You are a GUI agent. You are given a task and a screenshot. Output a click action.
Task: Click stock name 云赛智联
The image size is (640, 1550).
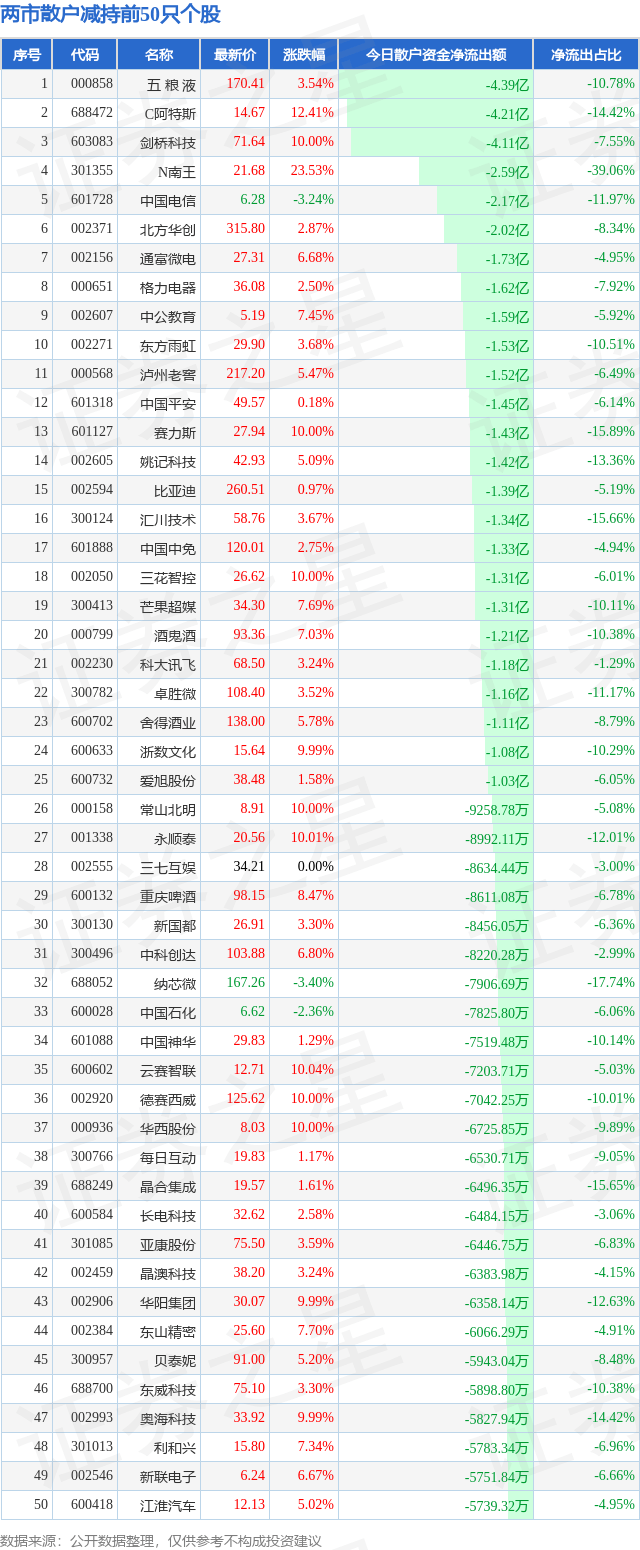click(168, 1070)
